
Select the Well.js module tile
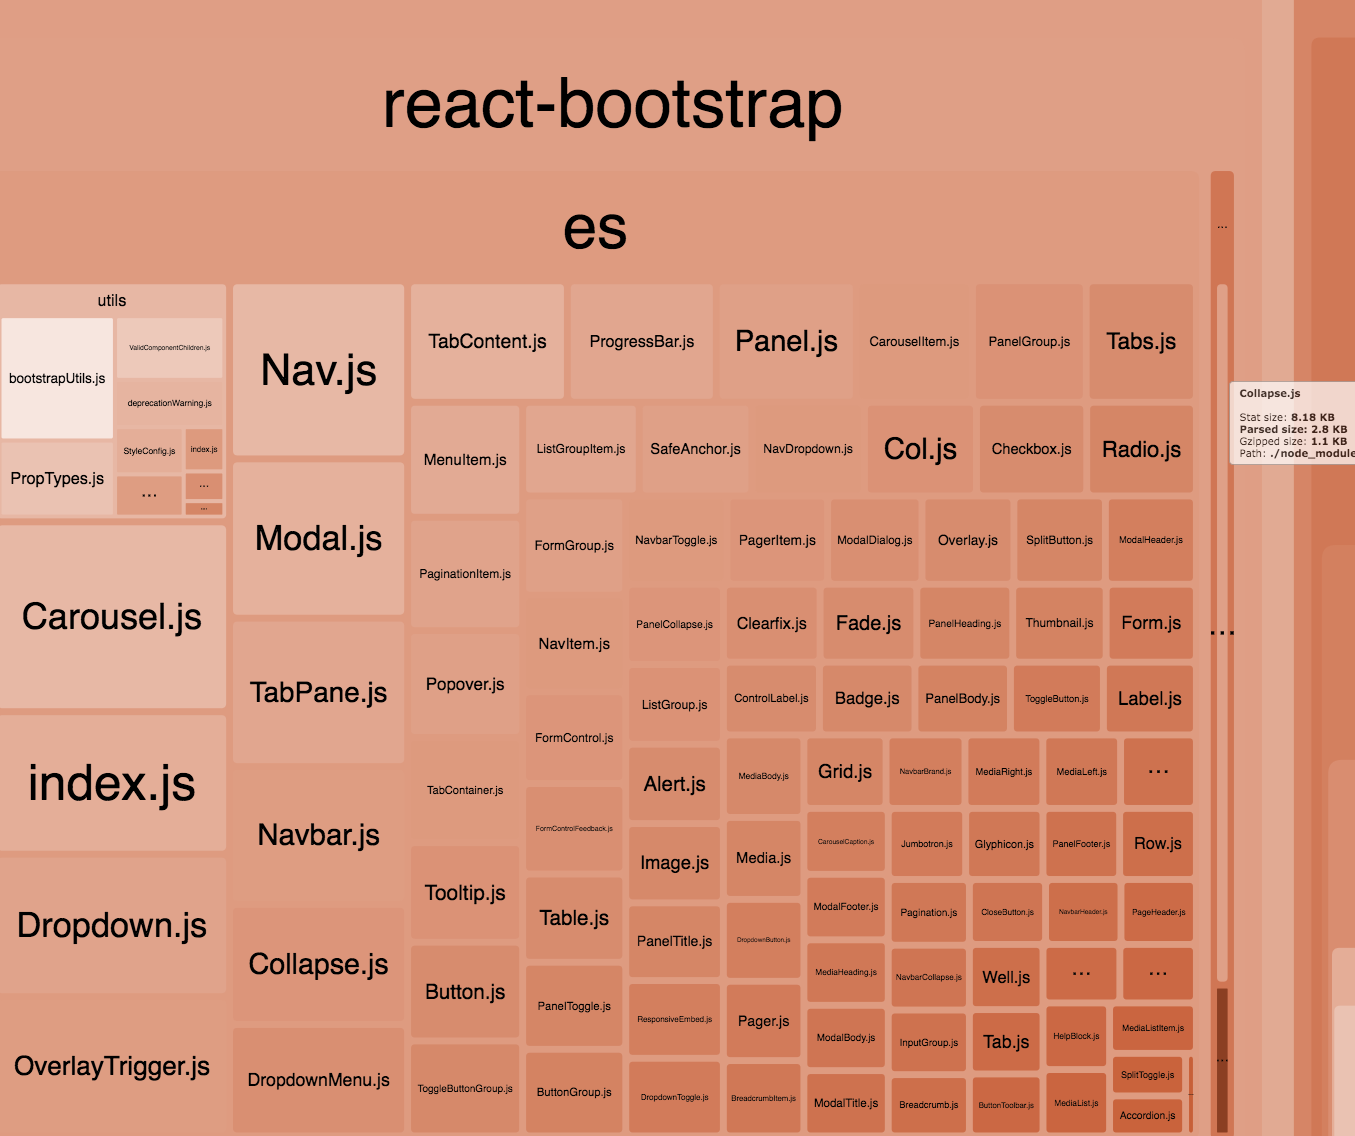(1006, 977)
